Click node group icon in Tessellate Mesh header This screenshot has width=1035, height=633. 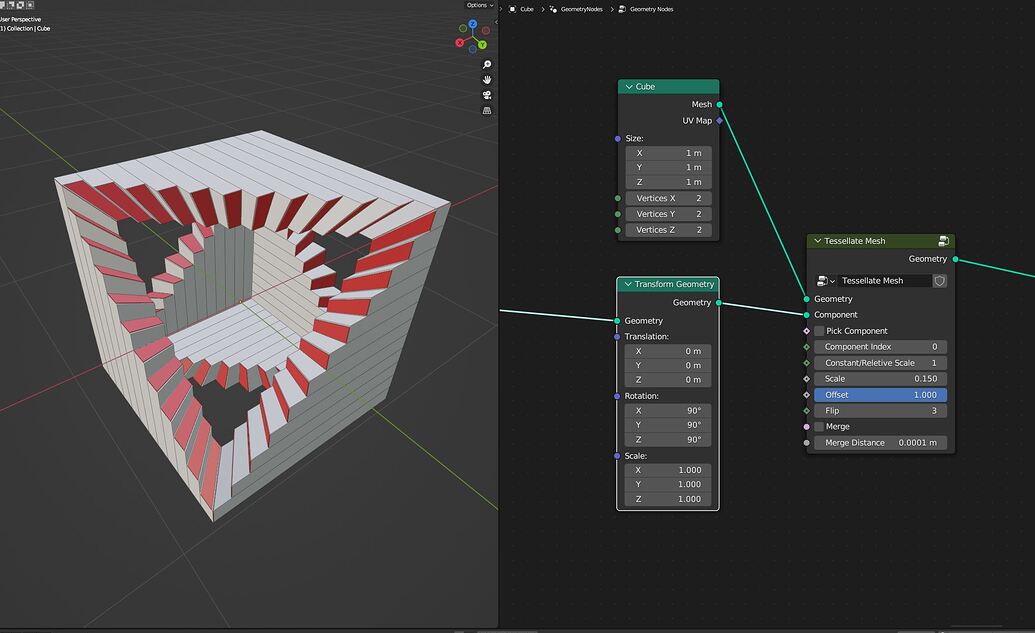click(943, 241)
